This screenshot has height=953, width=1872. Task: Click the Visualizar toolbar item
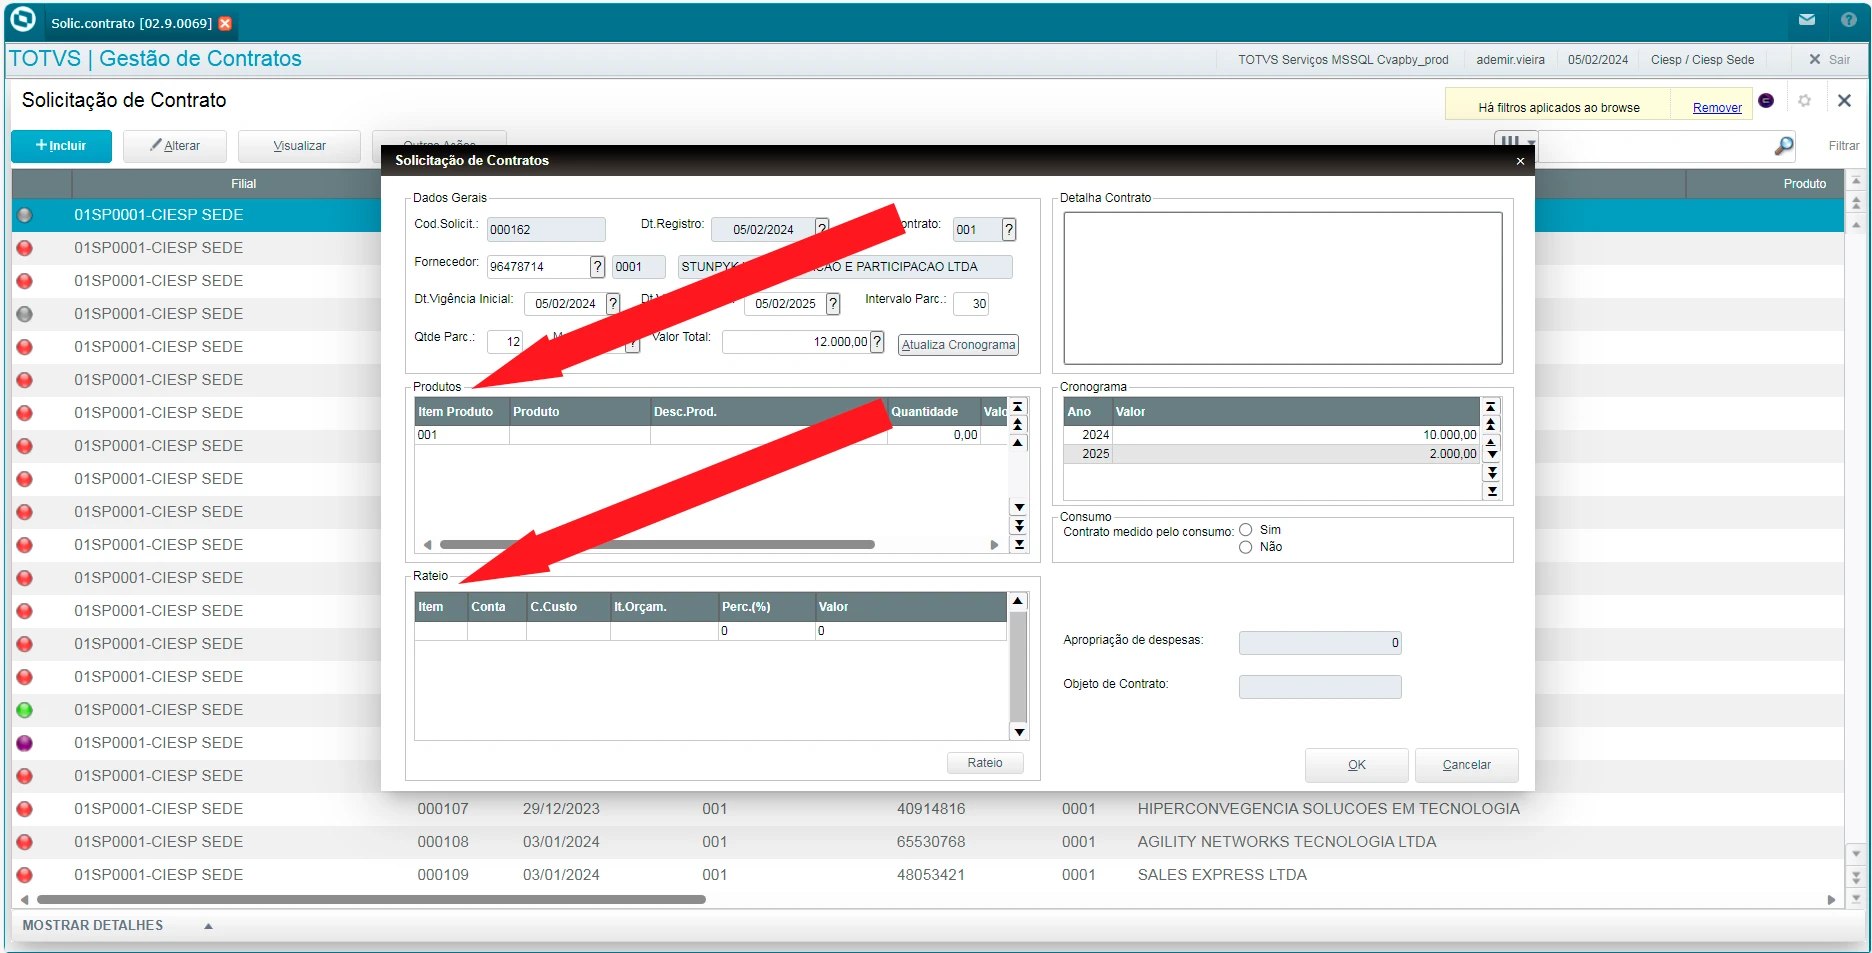299,146
